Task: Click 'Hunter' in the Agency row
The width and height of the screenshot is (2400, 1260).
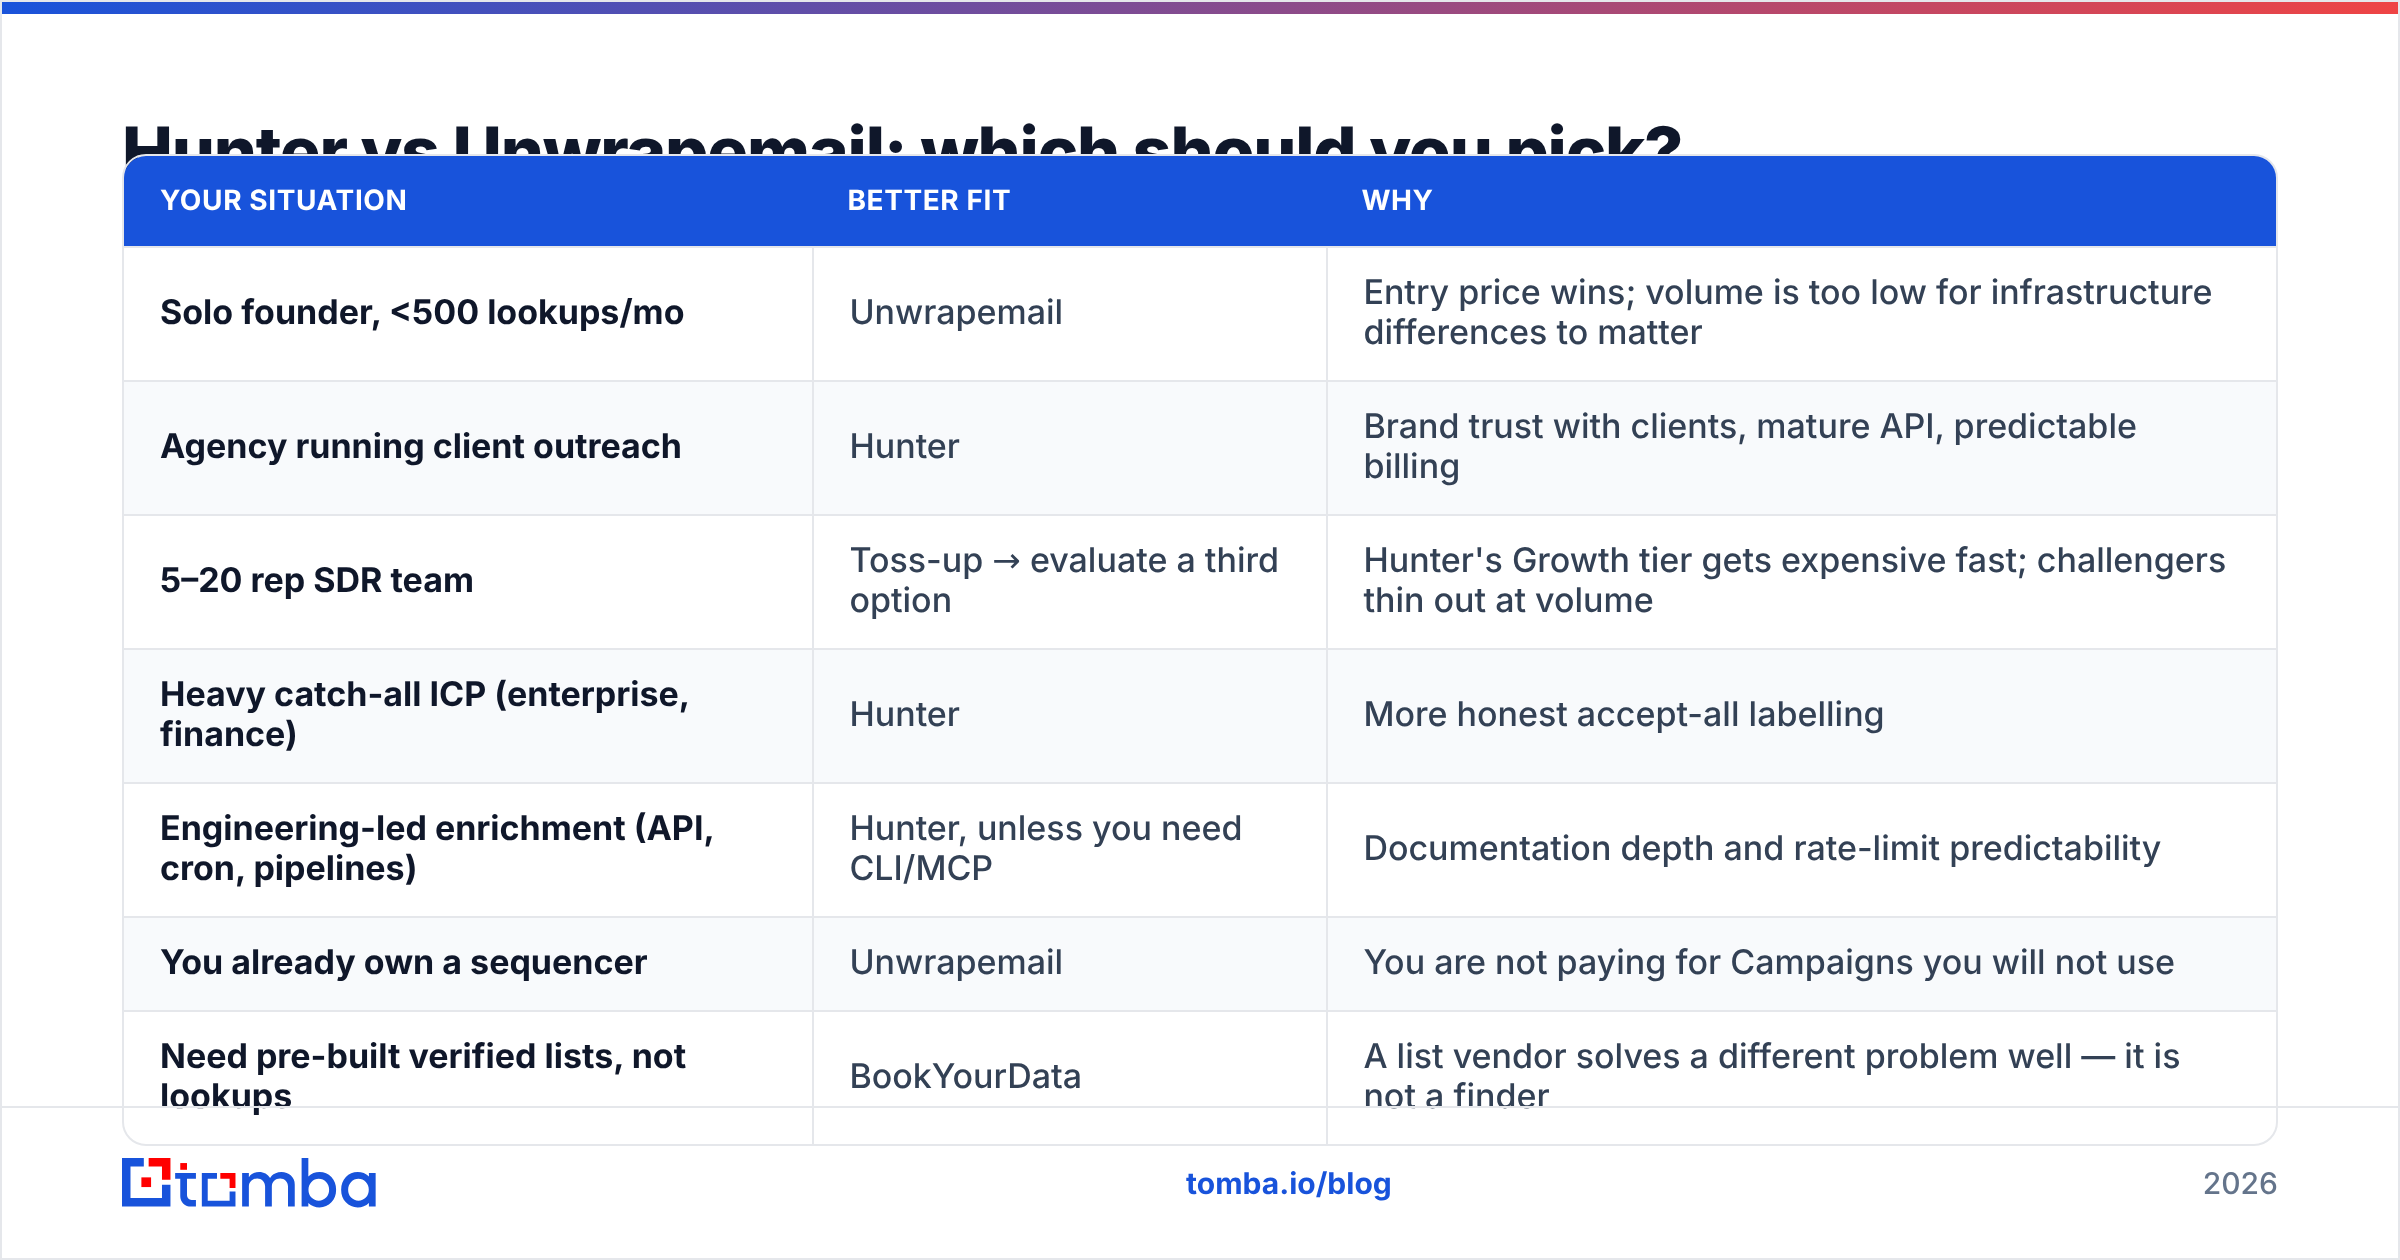Action: (905, 446)
